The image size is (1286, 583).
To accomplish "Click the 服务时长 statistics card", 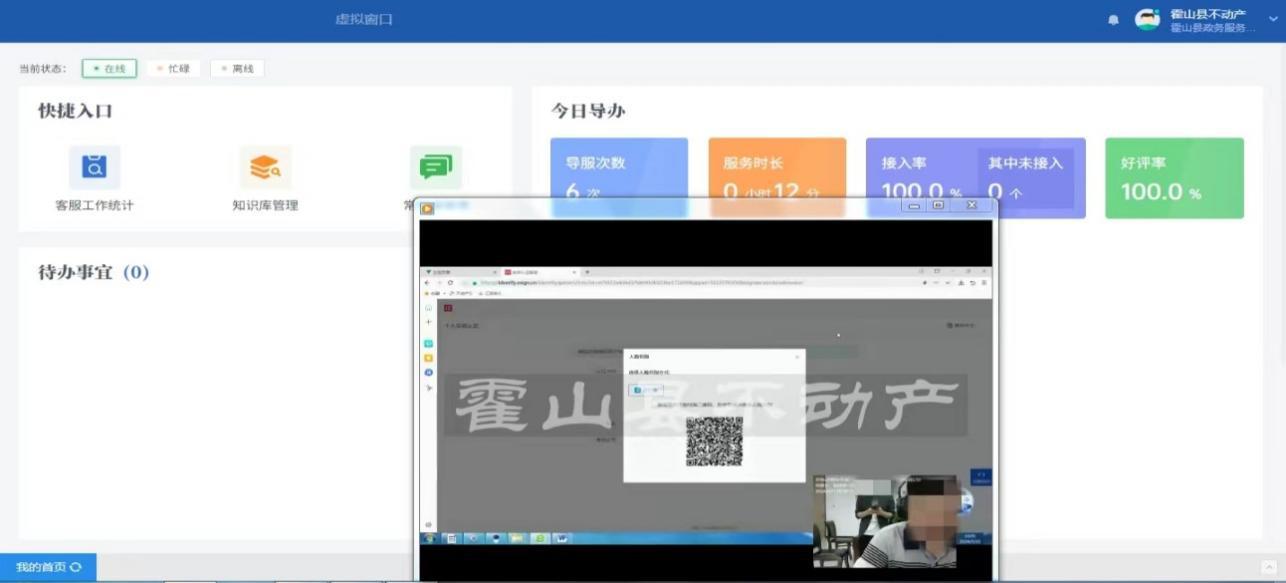I will click(x=777, y=178).
